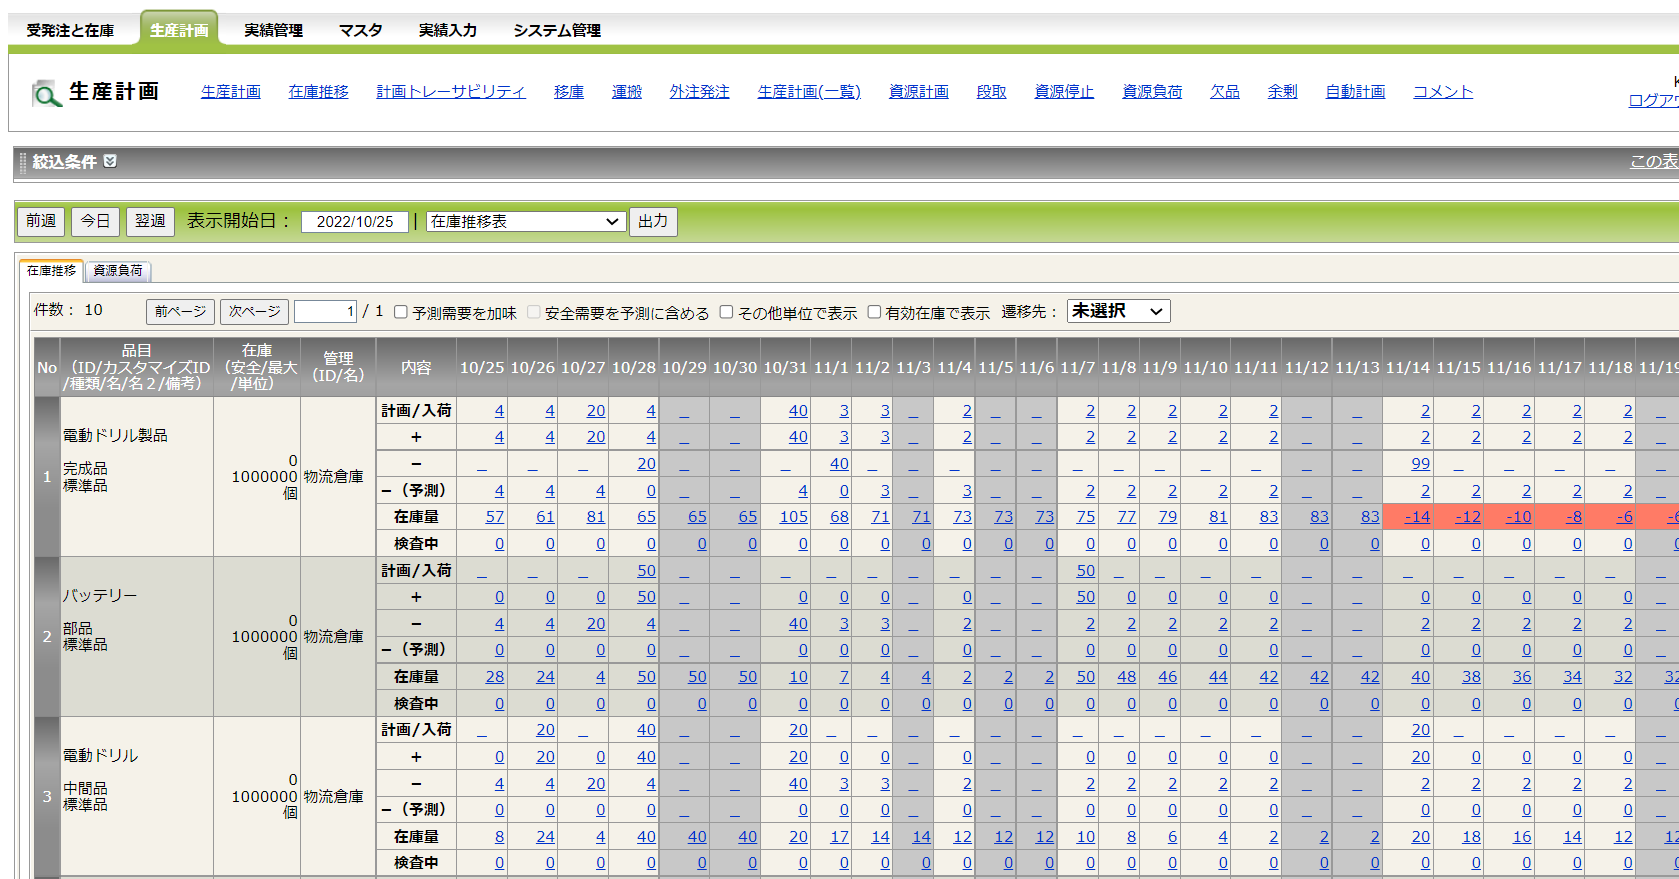Open the 欠品 shortage link
This screenshot has height=879, width=1679.
click(1224, 92)
